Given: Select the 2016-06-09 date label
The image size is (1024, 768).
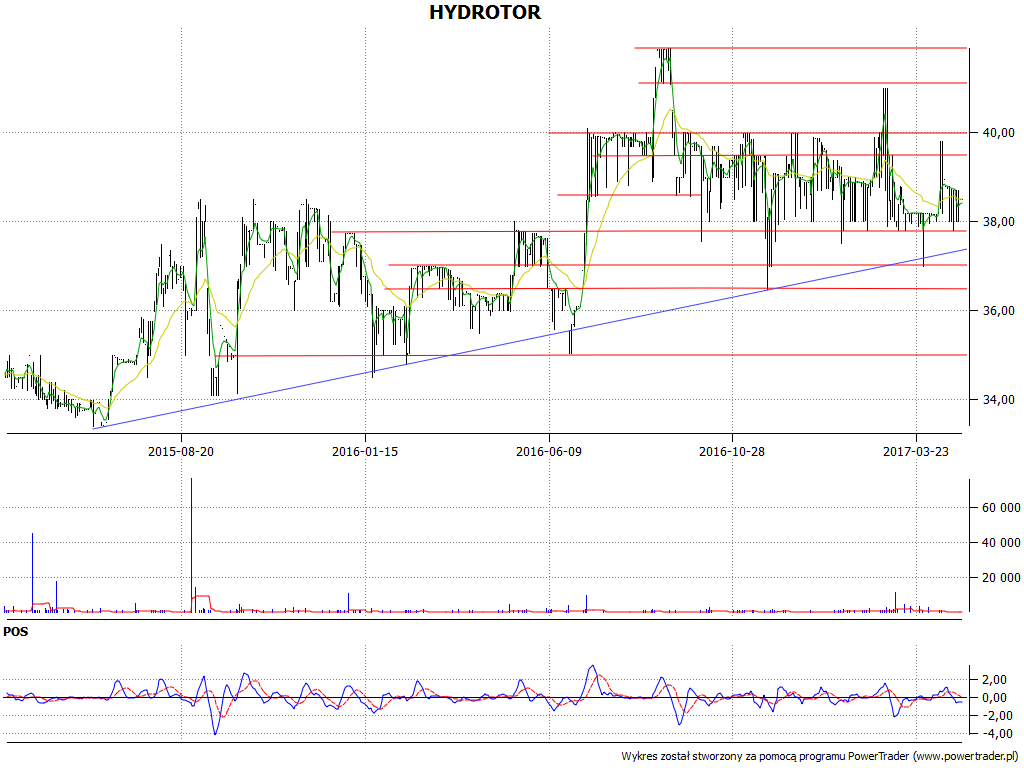Looking at the screenshot, I should coord(549,451).
